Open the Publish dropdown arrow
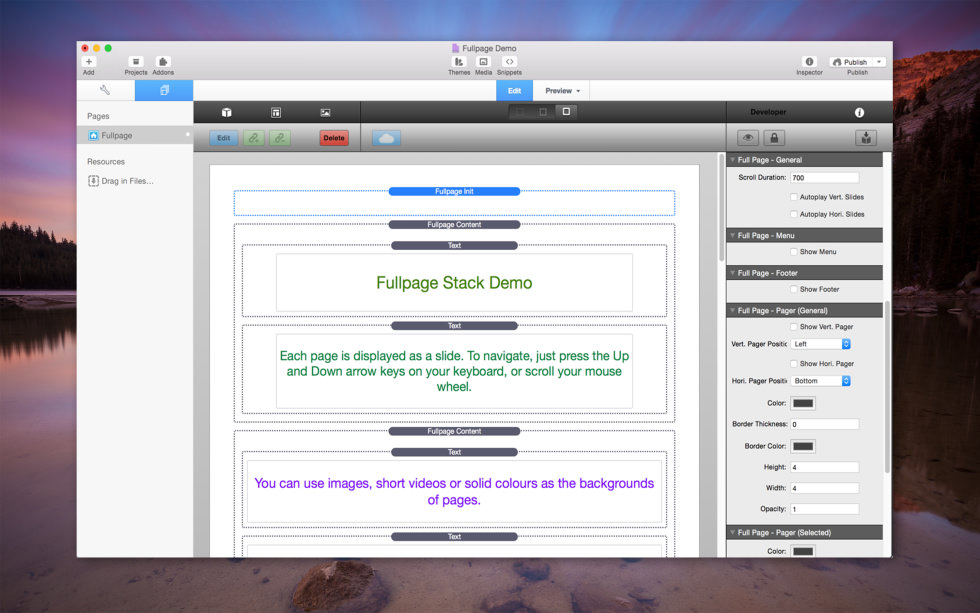This screenshot has width=980, height=613. 879,62
